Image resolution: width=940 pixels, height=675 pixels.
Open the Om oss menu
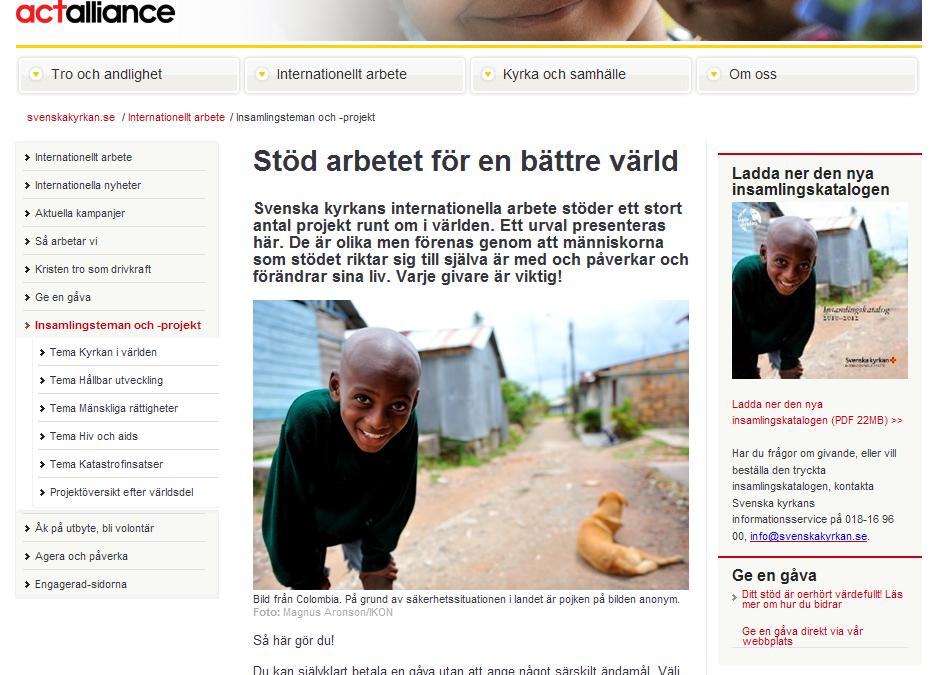click(x=807, y=75)
